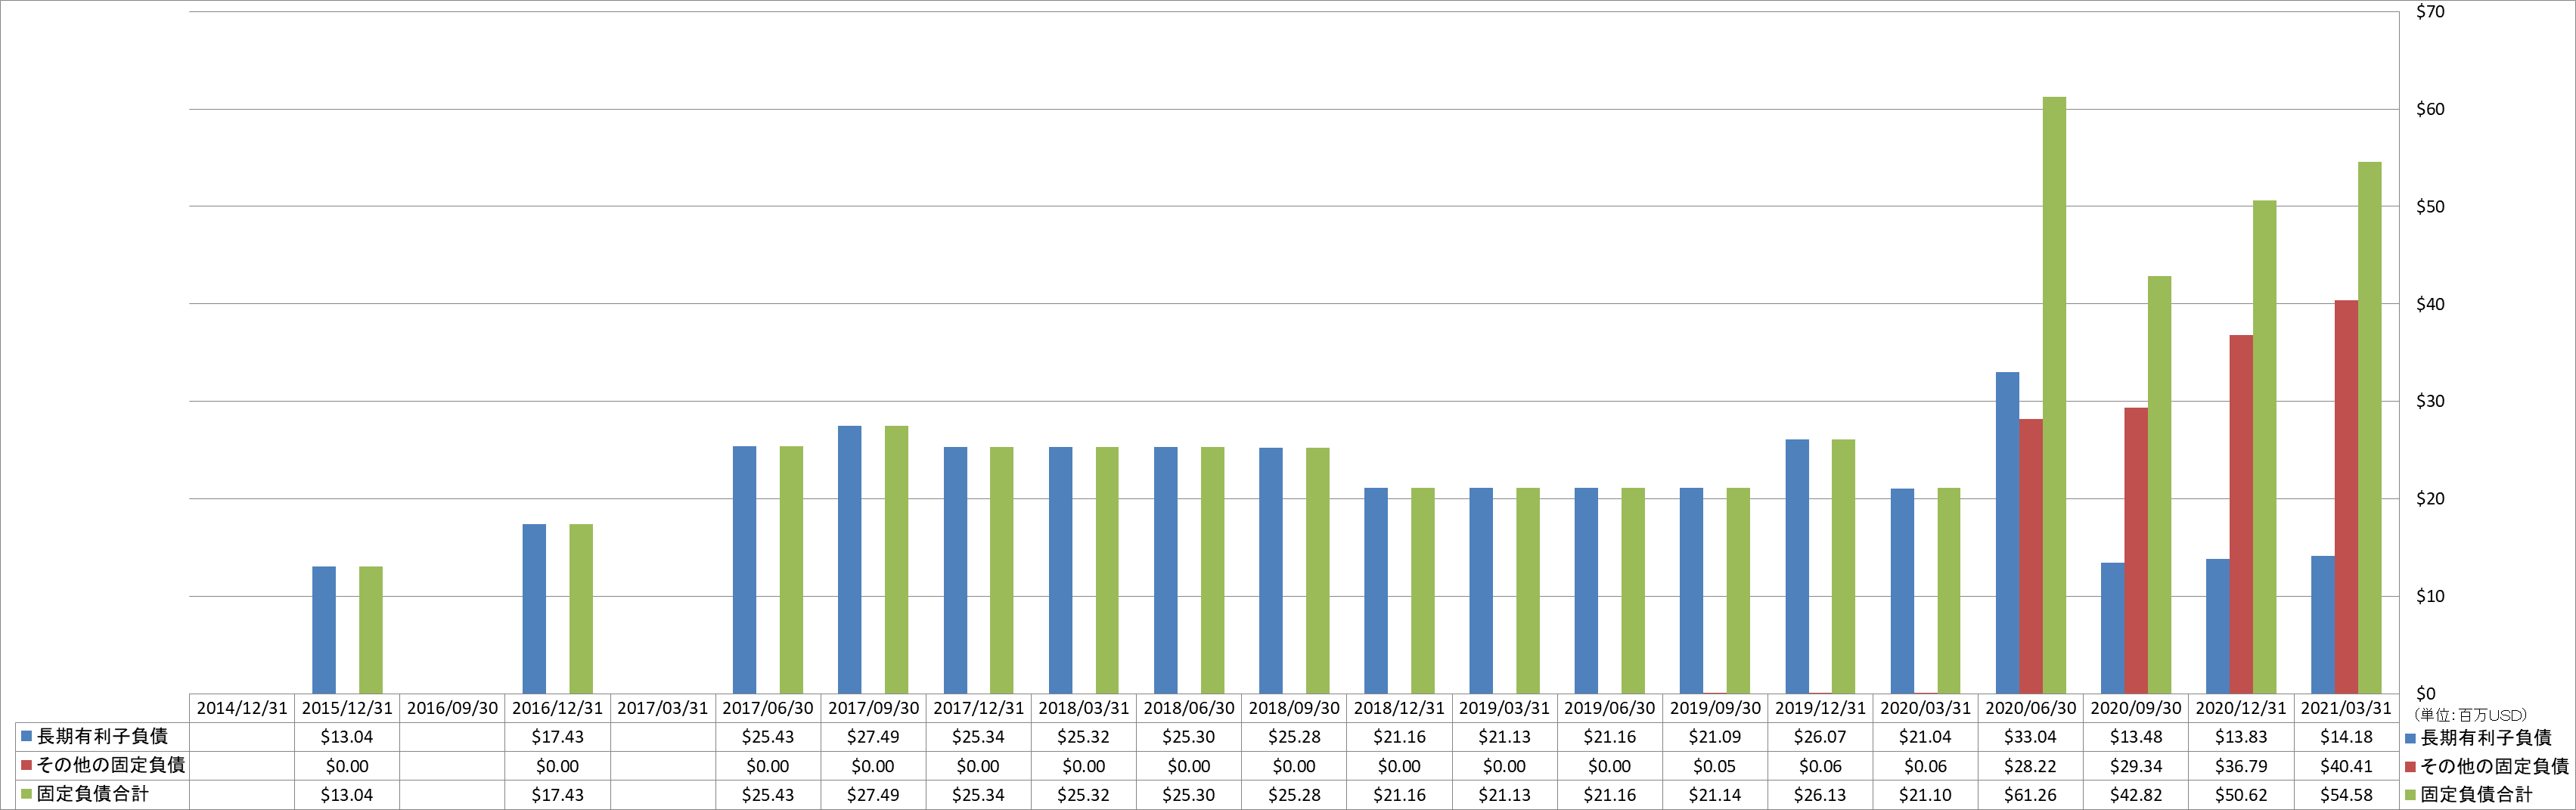The height and width of the screenshot is (810, 2576).
Task: Click the 2017/09/30 date column header
Action: [x=873, y=708]
